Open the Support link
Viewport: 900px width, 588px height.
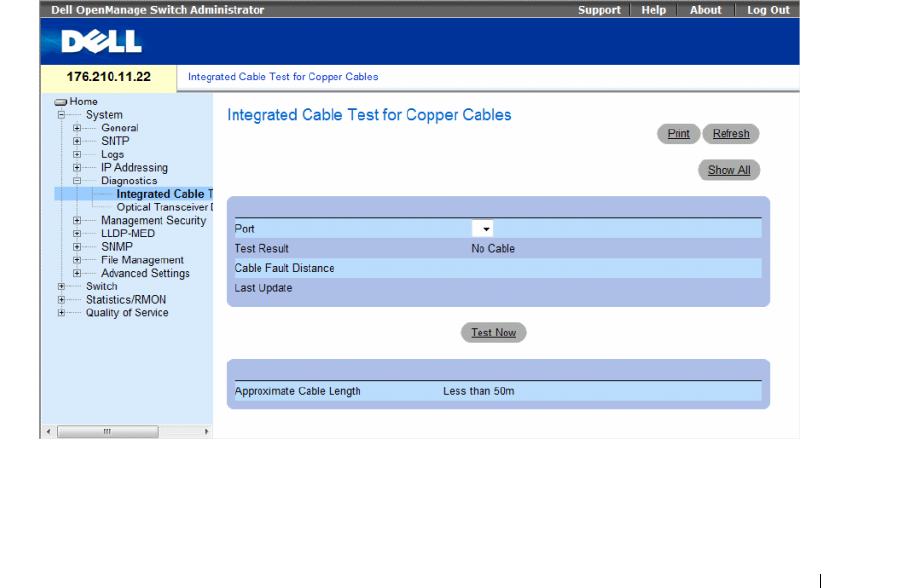[599, 10]
